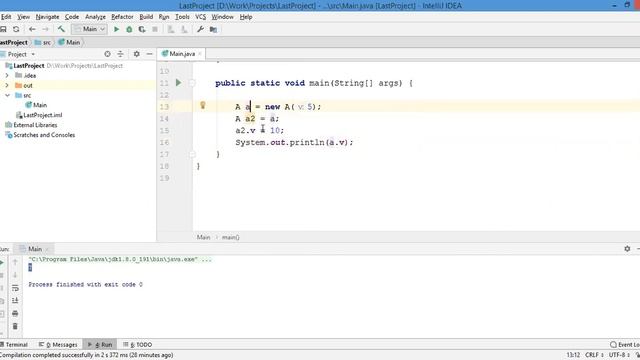The width and height of the screenshot is (640, 360).
Task: Clear console with the trash icon
Action: click(15, 326)
